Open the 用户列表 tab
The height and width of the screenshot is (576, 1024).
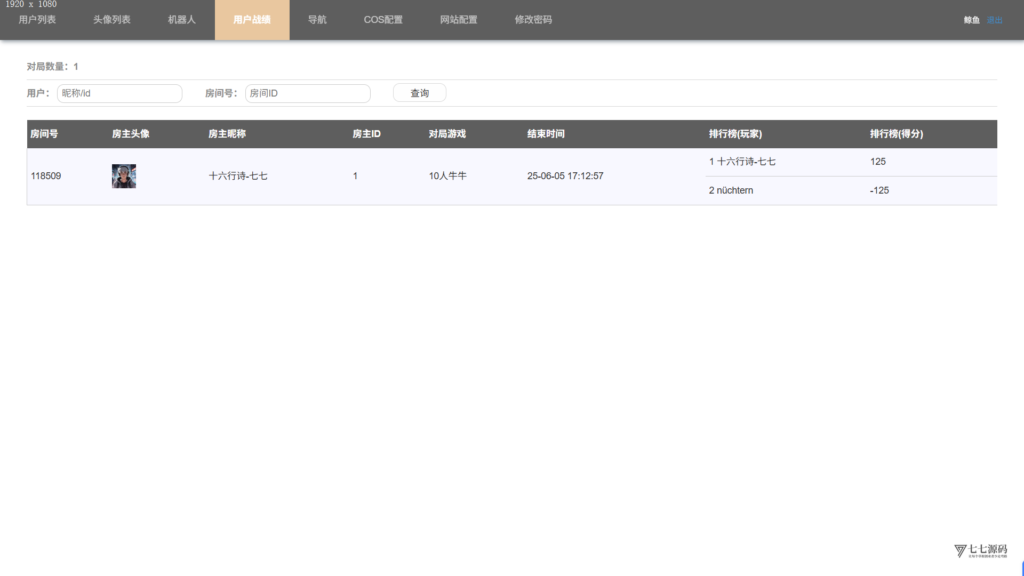pos(37,20)
